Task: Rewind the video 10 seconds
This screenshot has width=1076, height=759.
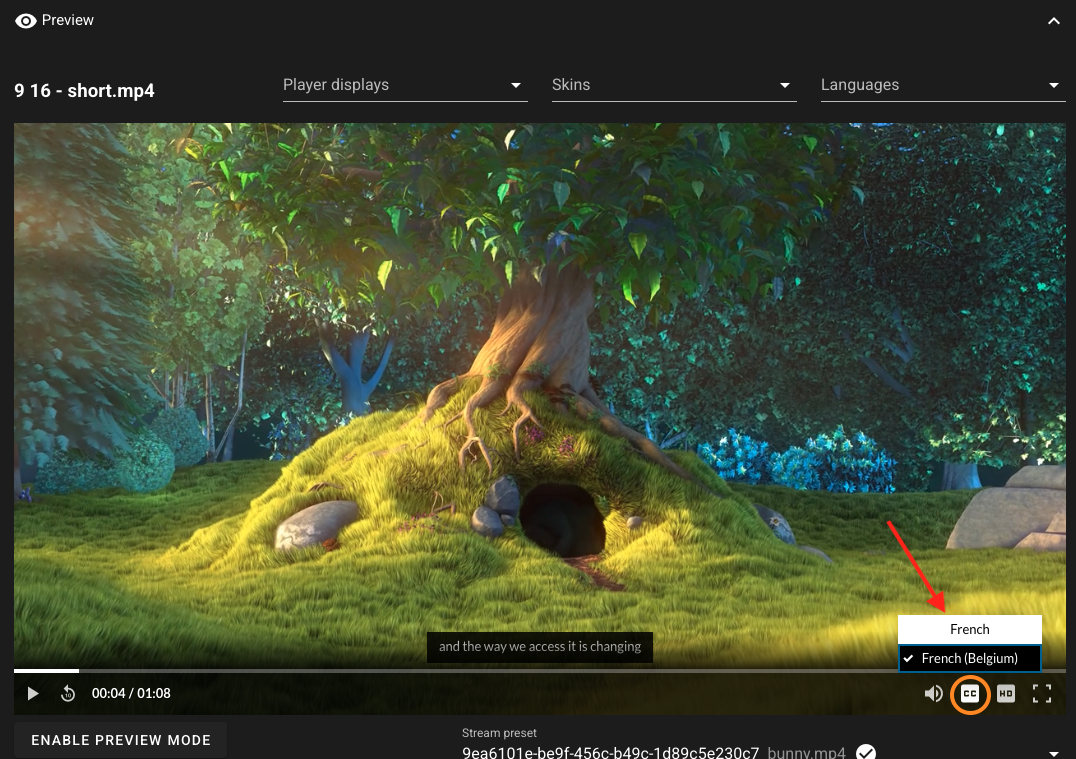Action: (x=67, y=694)
